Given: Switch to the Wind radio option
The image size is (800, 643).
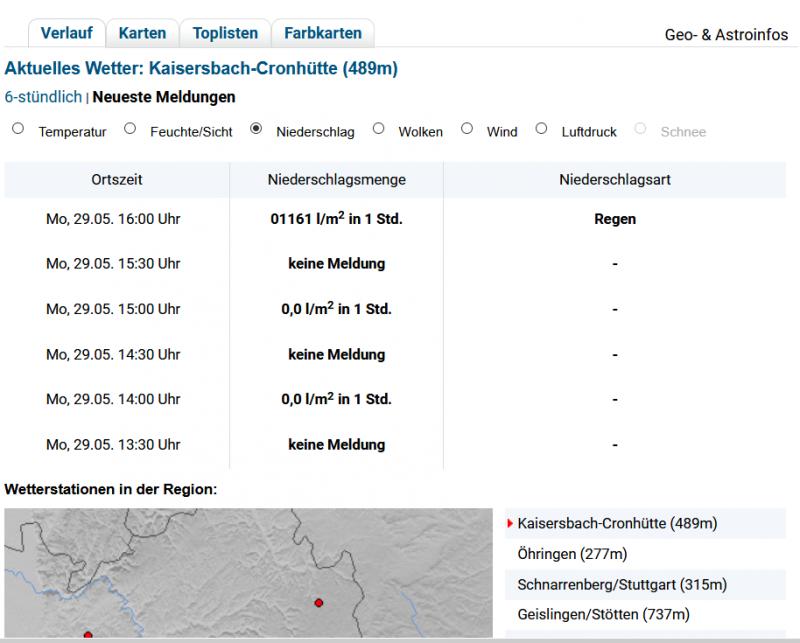Looking at the screenshot, I should pos(466,129).
